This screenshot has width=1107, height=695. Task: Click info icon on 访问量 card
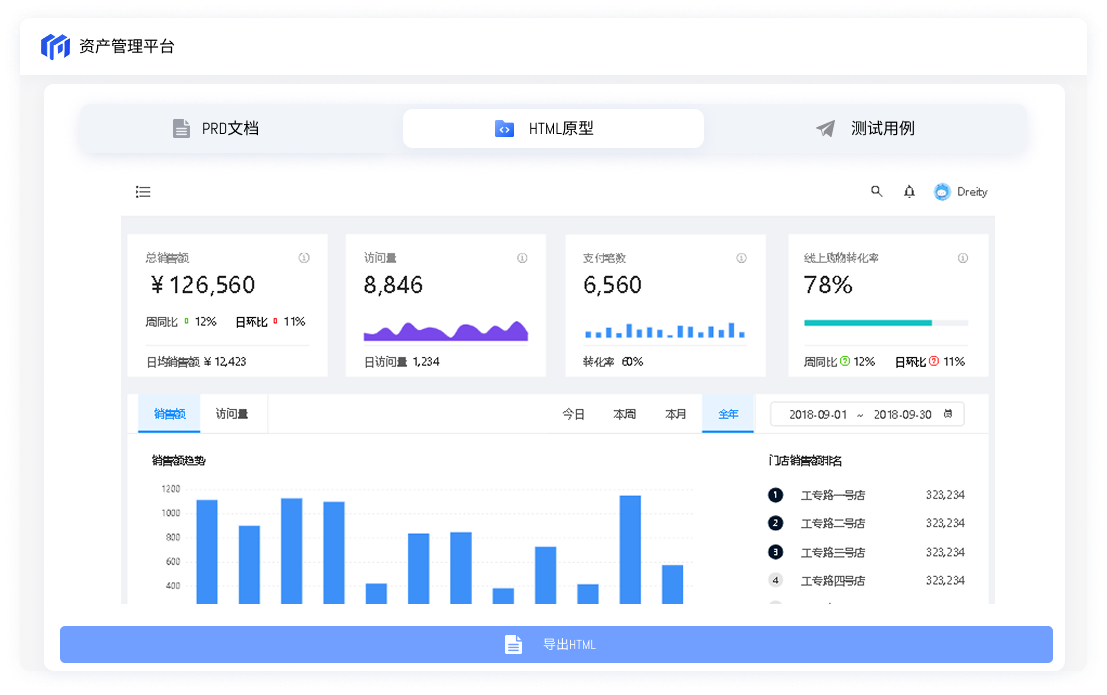(x=522, y=258)
